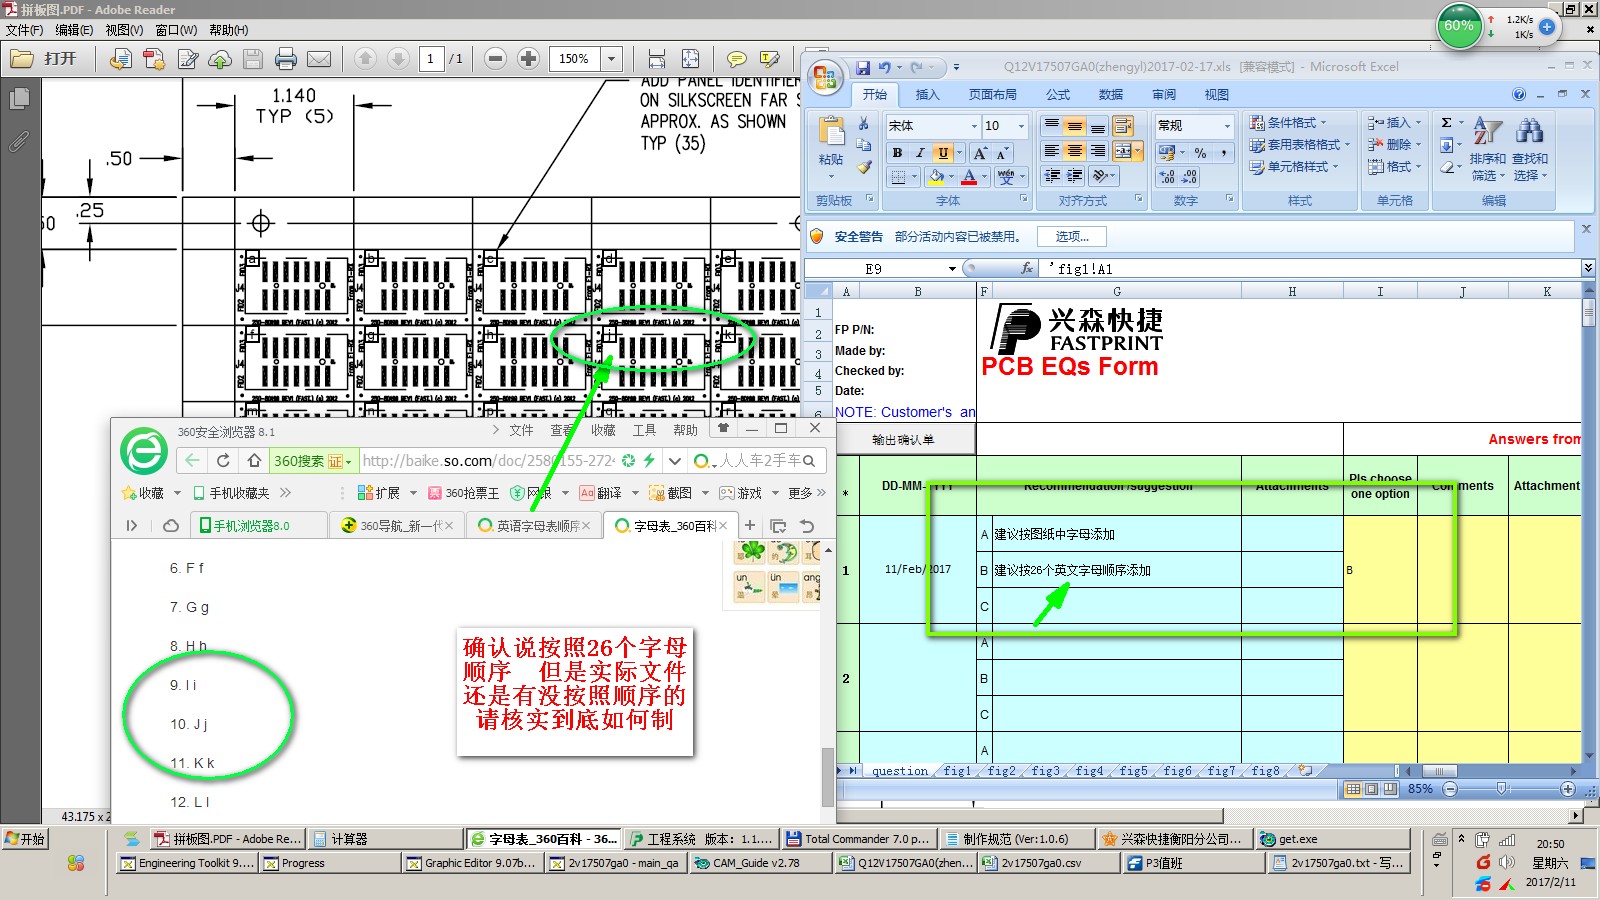This screenshot has height=900, width=1600.
Task: Switch to the 公式 ribbon tab in Excel
Action: pos(1058,95)
